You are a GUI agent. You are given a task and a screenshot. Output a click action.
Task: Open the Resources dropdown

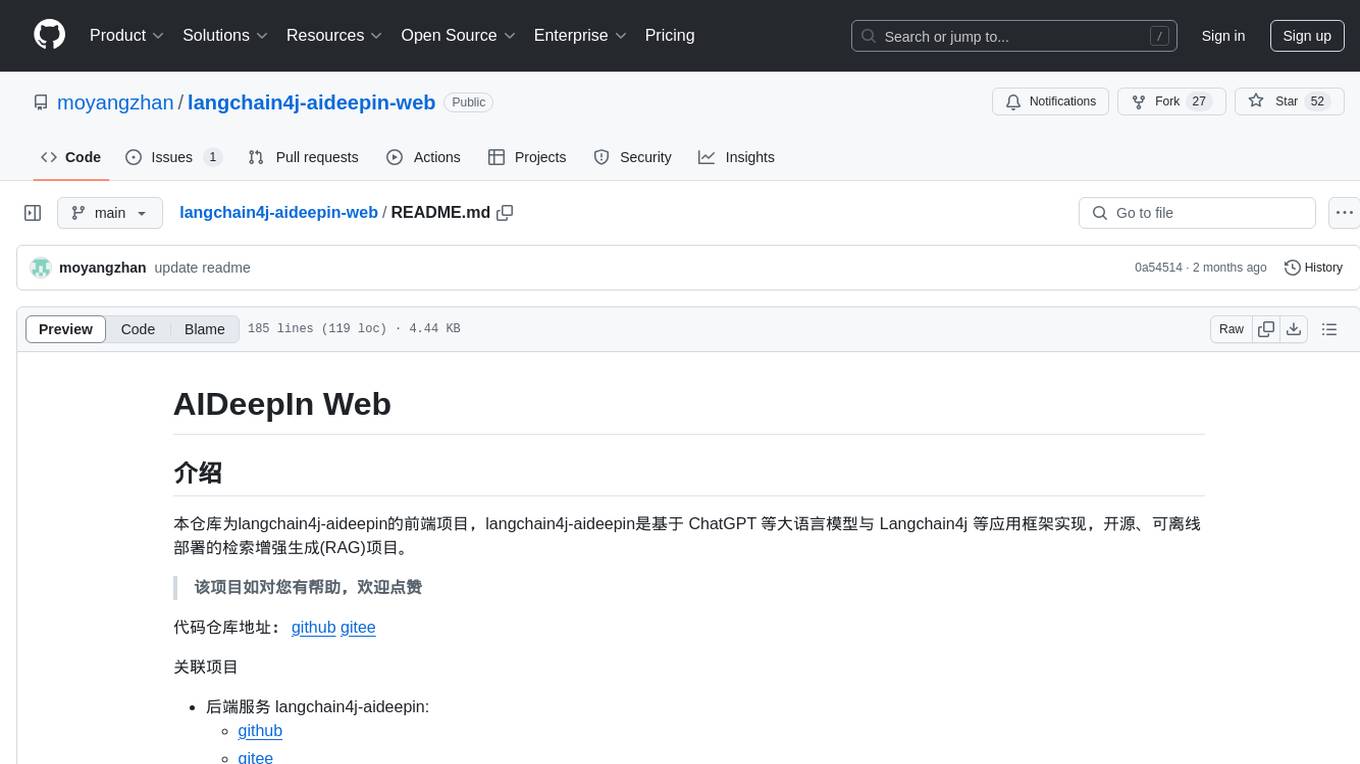tap(335, 35)
